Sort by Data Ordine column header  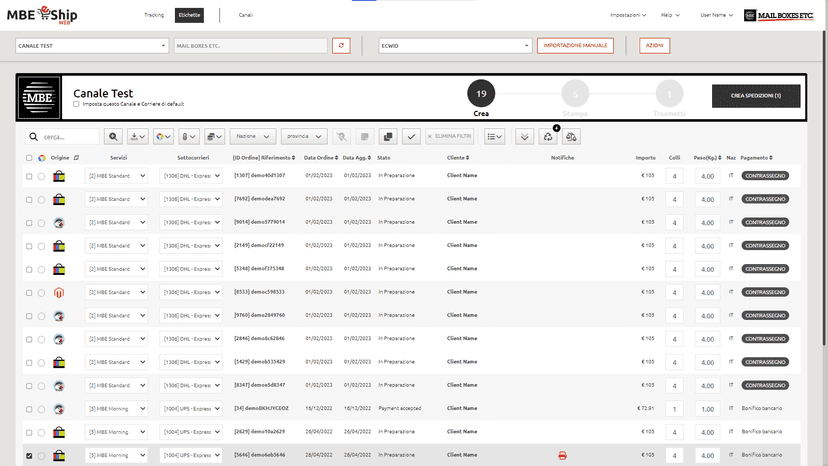tap(321, 158)
